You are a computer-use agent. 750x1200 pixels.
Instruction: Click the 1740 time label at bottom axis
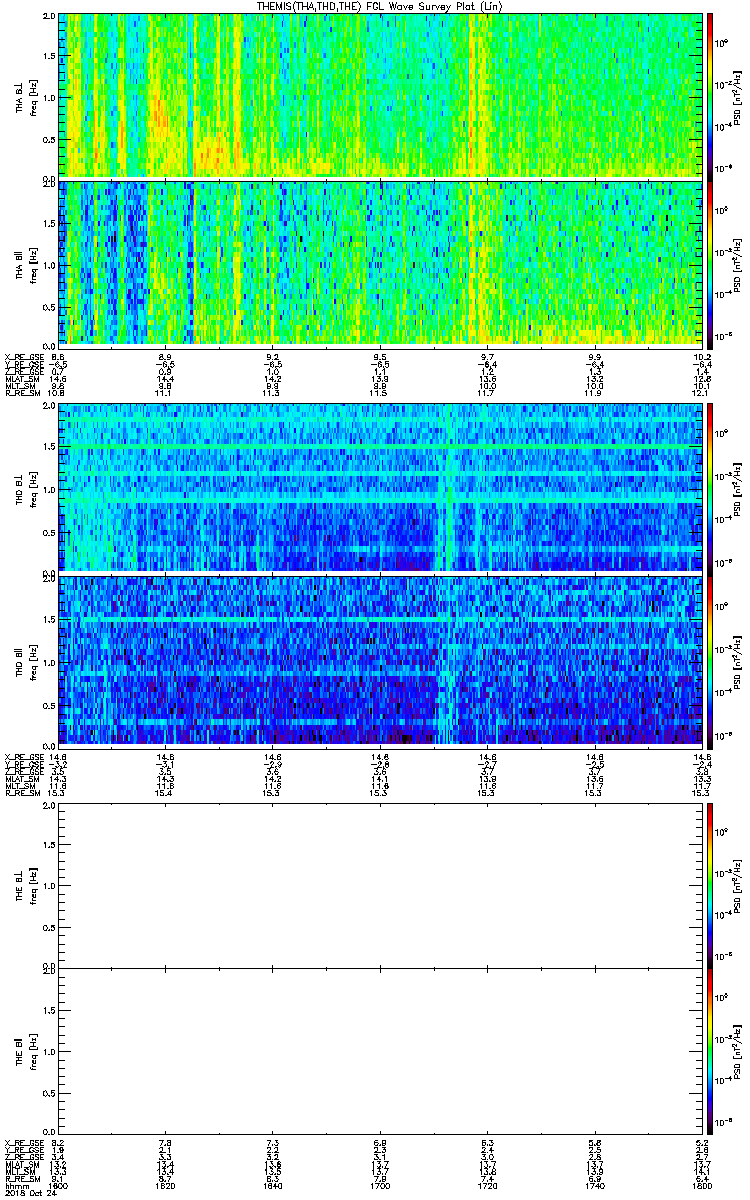pos(594,1185)
